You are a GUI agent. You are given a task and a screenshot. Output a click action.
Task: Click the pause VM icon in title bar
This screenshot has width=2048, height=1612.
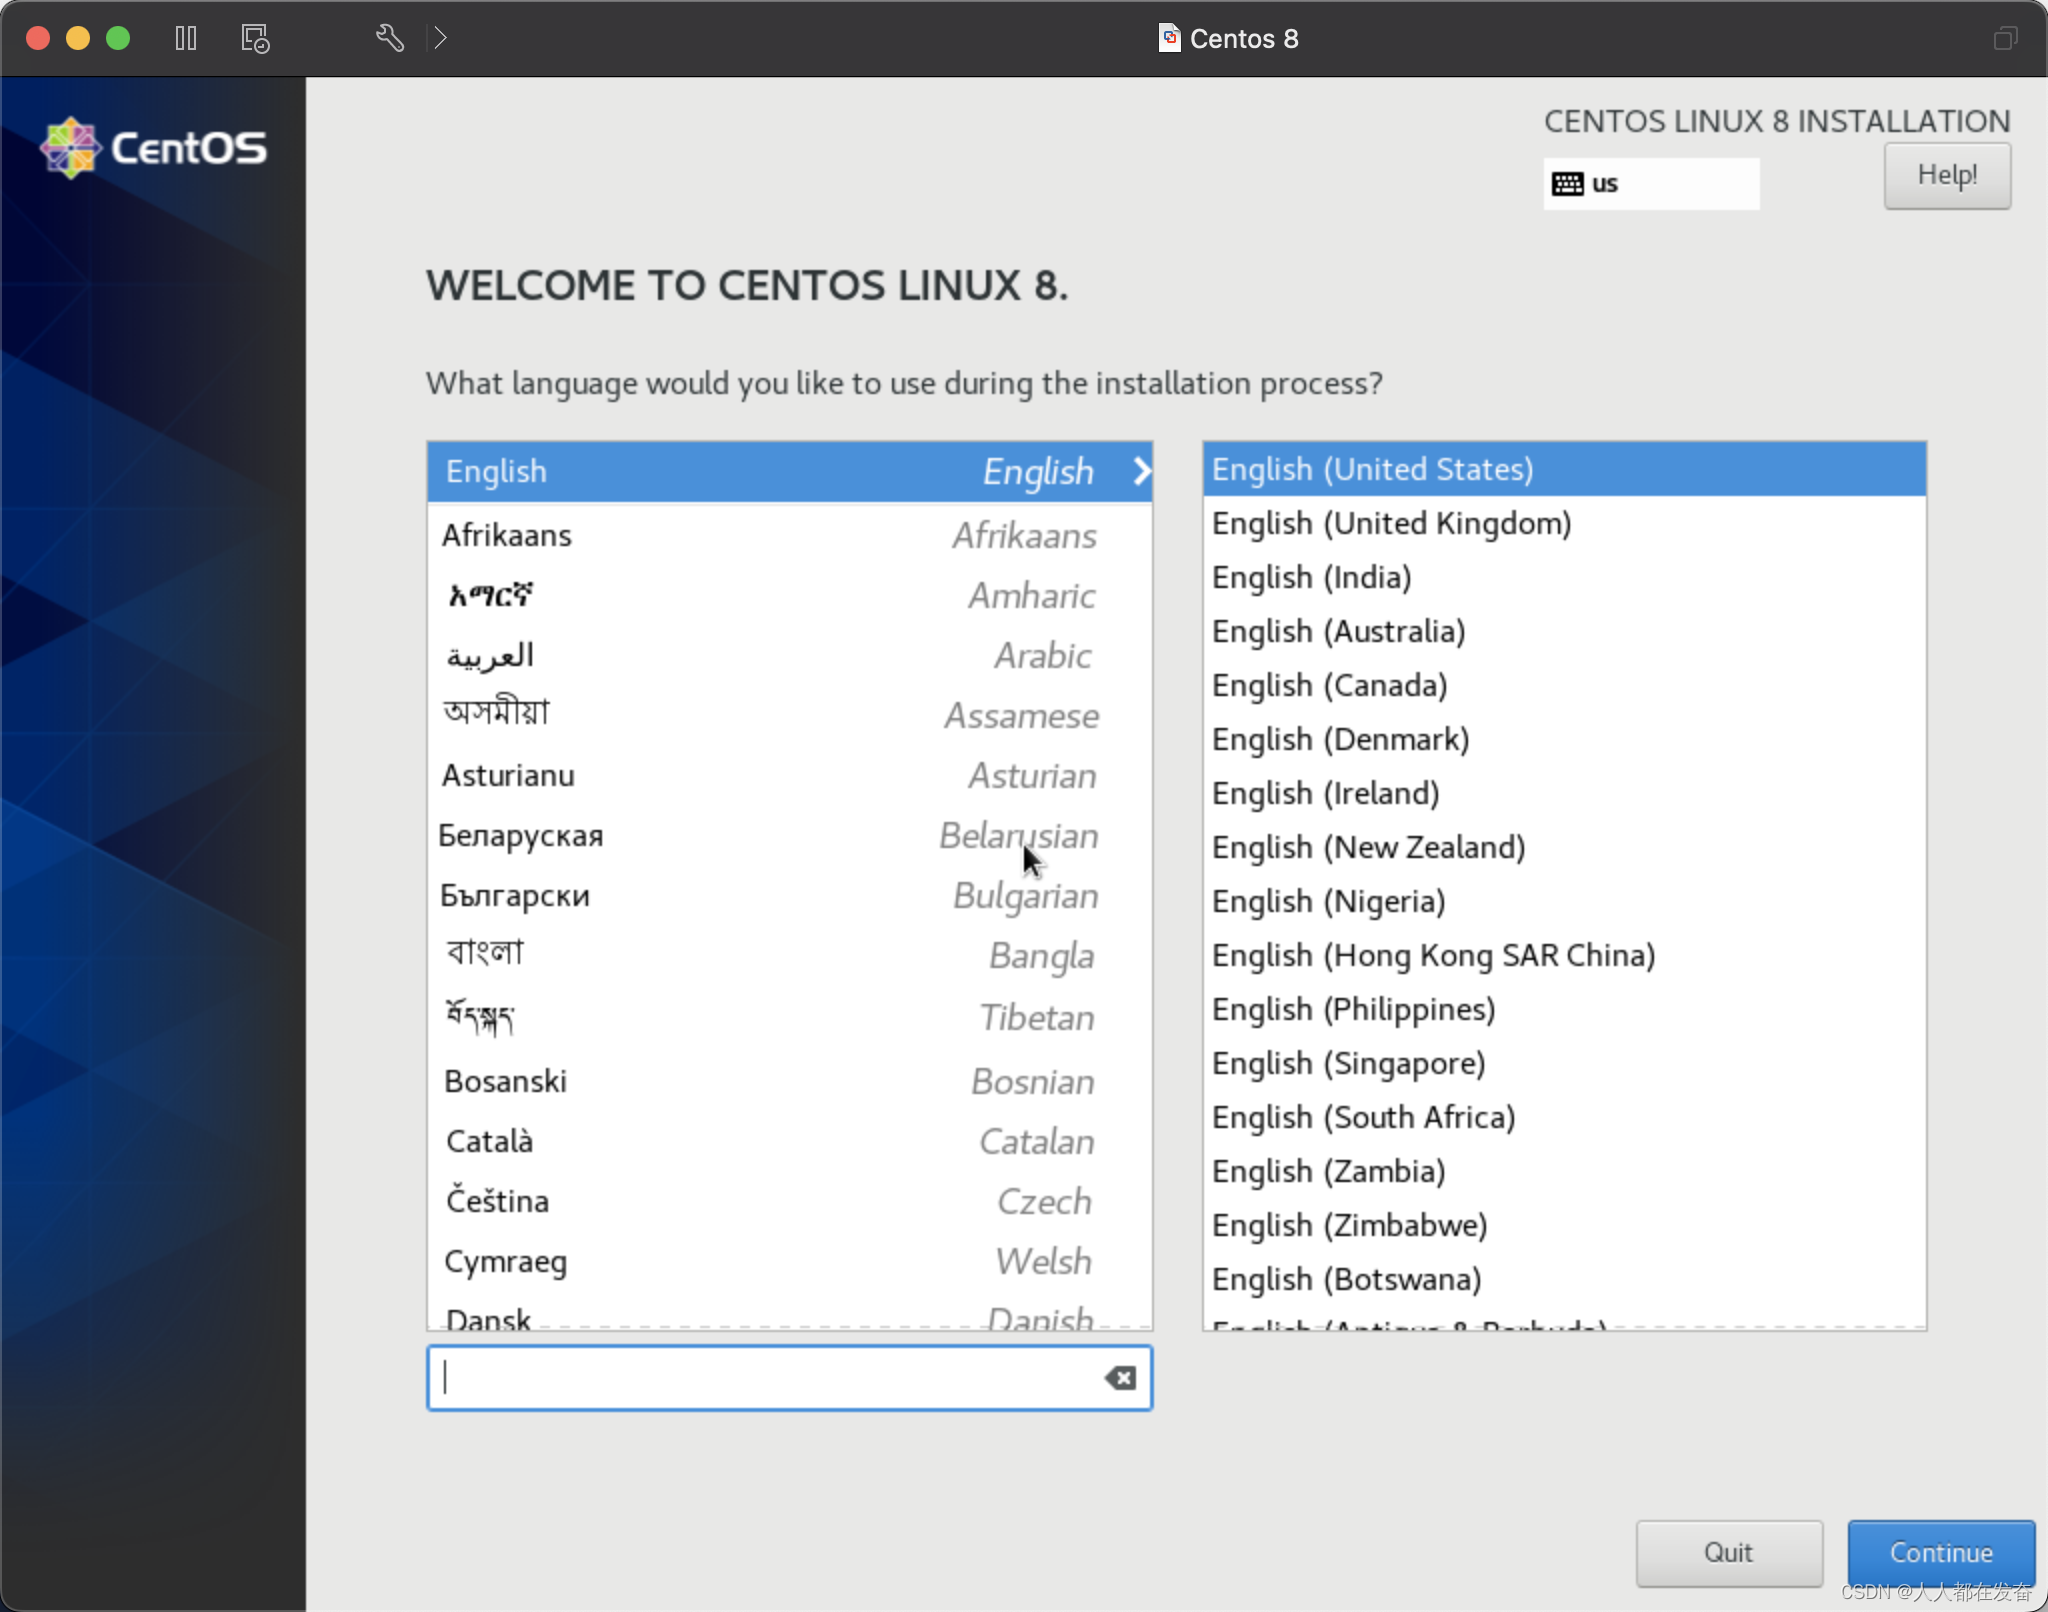point(186,38)
